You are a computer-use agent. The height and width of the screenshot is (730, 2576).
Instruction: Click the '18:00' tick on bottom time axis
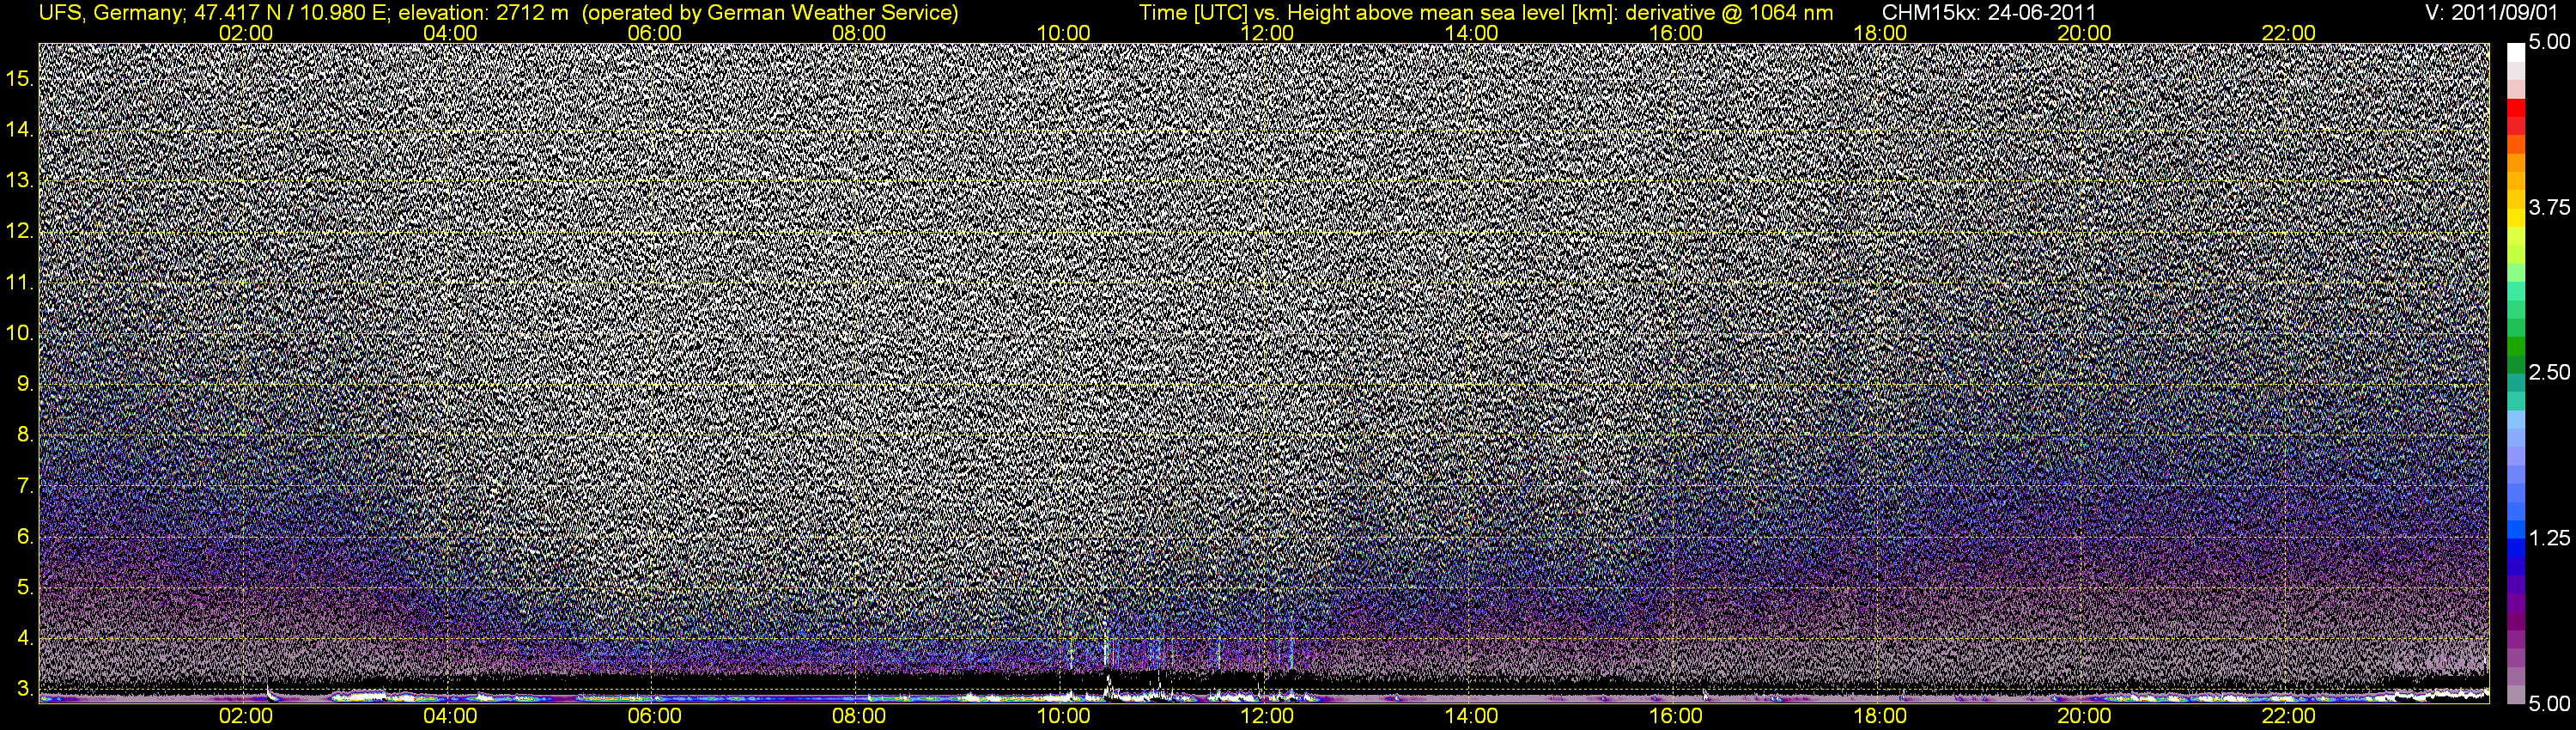click(x=1880, y=717)
